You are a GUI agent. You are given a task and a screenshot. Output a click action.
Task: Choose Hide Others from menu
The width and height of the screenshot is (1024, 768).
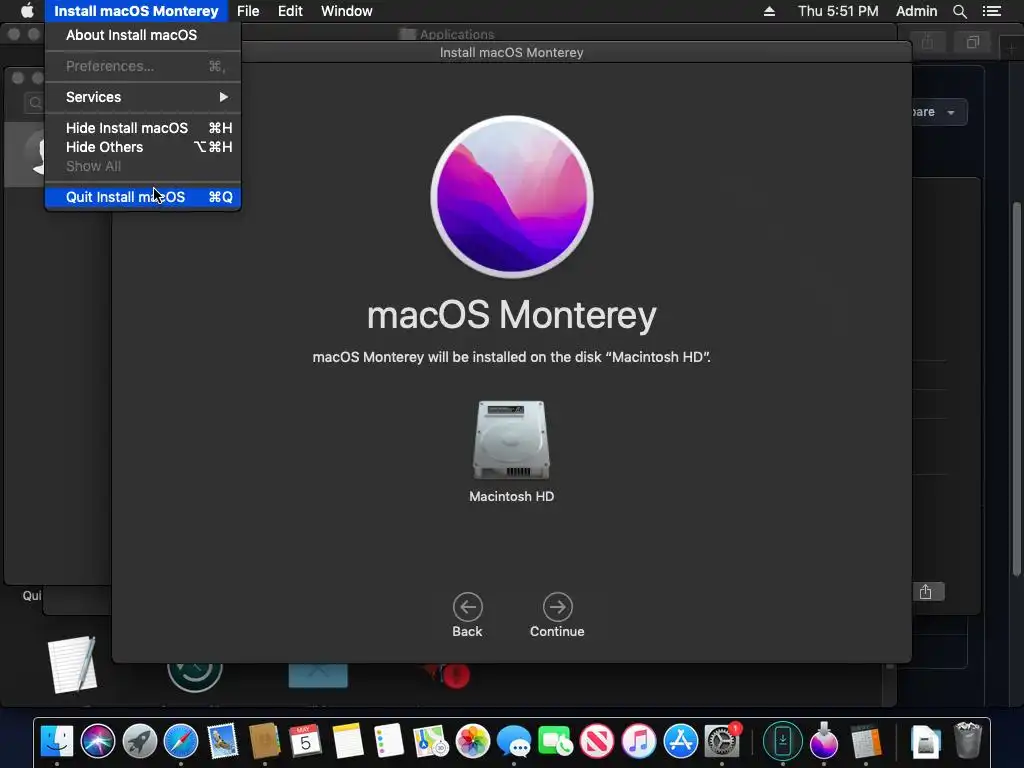coord(142,147)
